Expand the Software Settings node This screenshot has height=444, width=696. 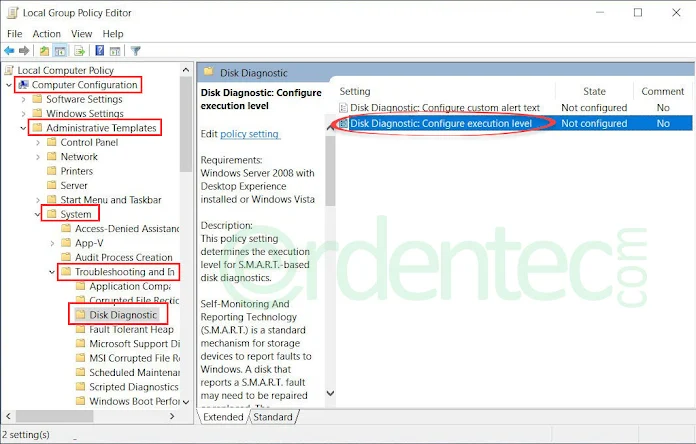pyautogui.click(x=24, y=99)
